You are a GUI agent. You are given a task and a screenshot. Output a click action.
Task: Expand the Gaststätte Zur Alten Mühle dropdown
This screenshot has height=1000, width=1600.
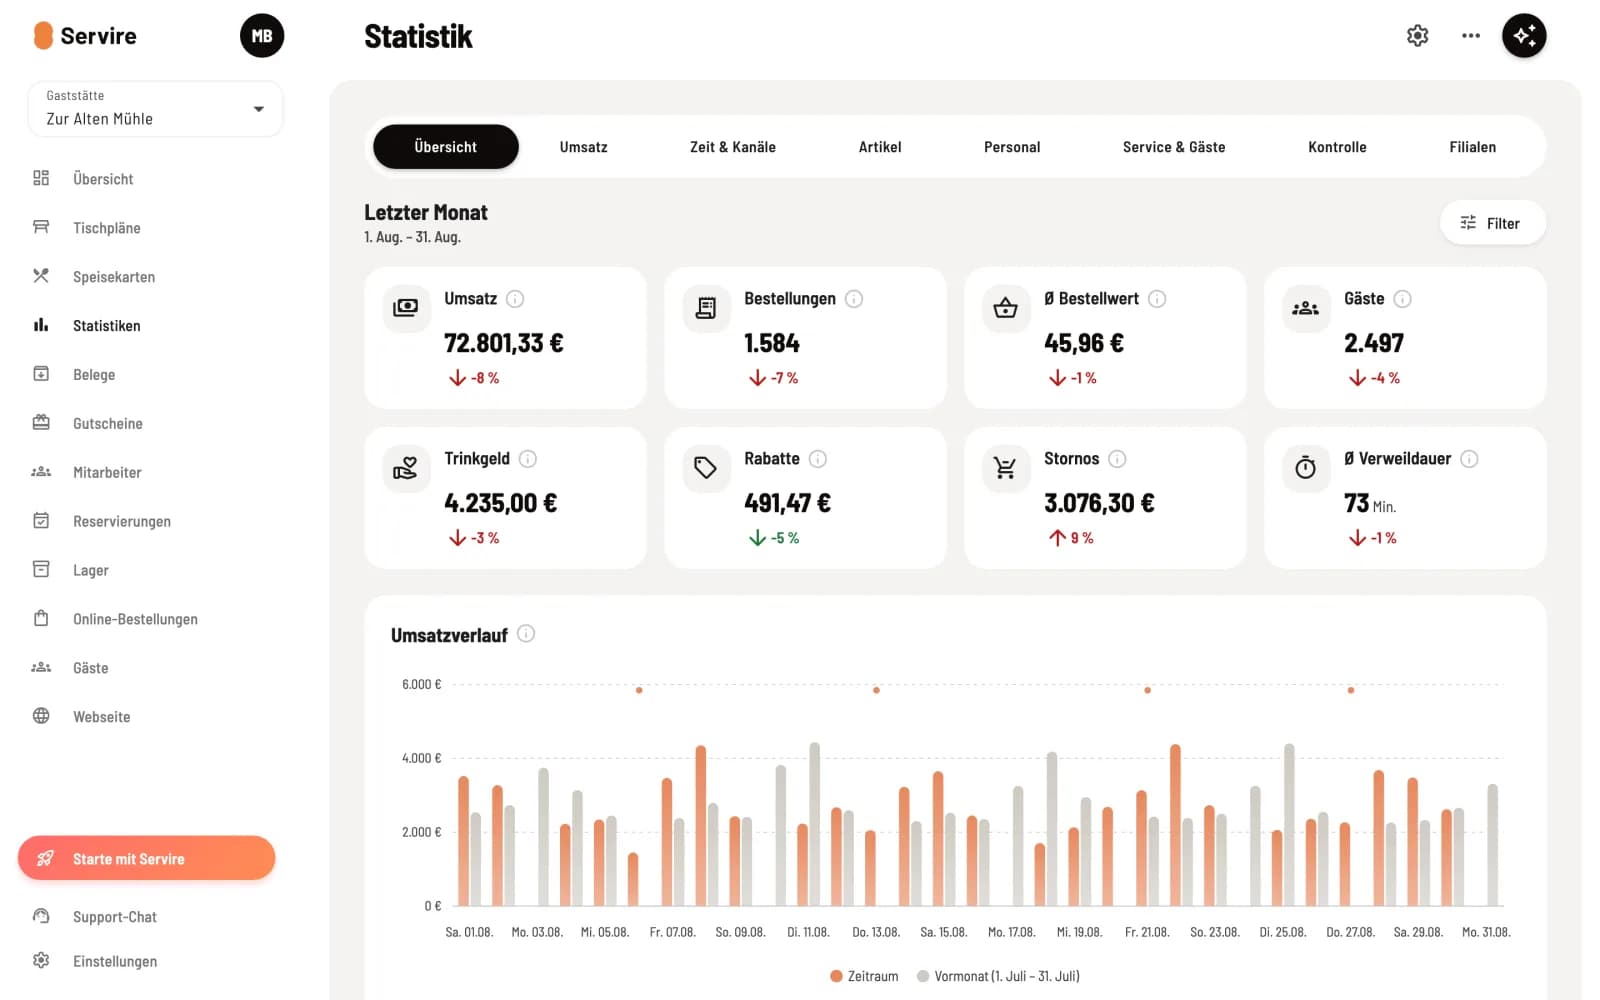pos(156,109)
